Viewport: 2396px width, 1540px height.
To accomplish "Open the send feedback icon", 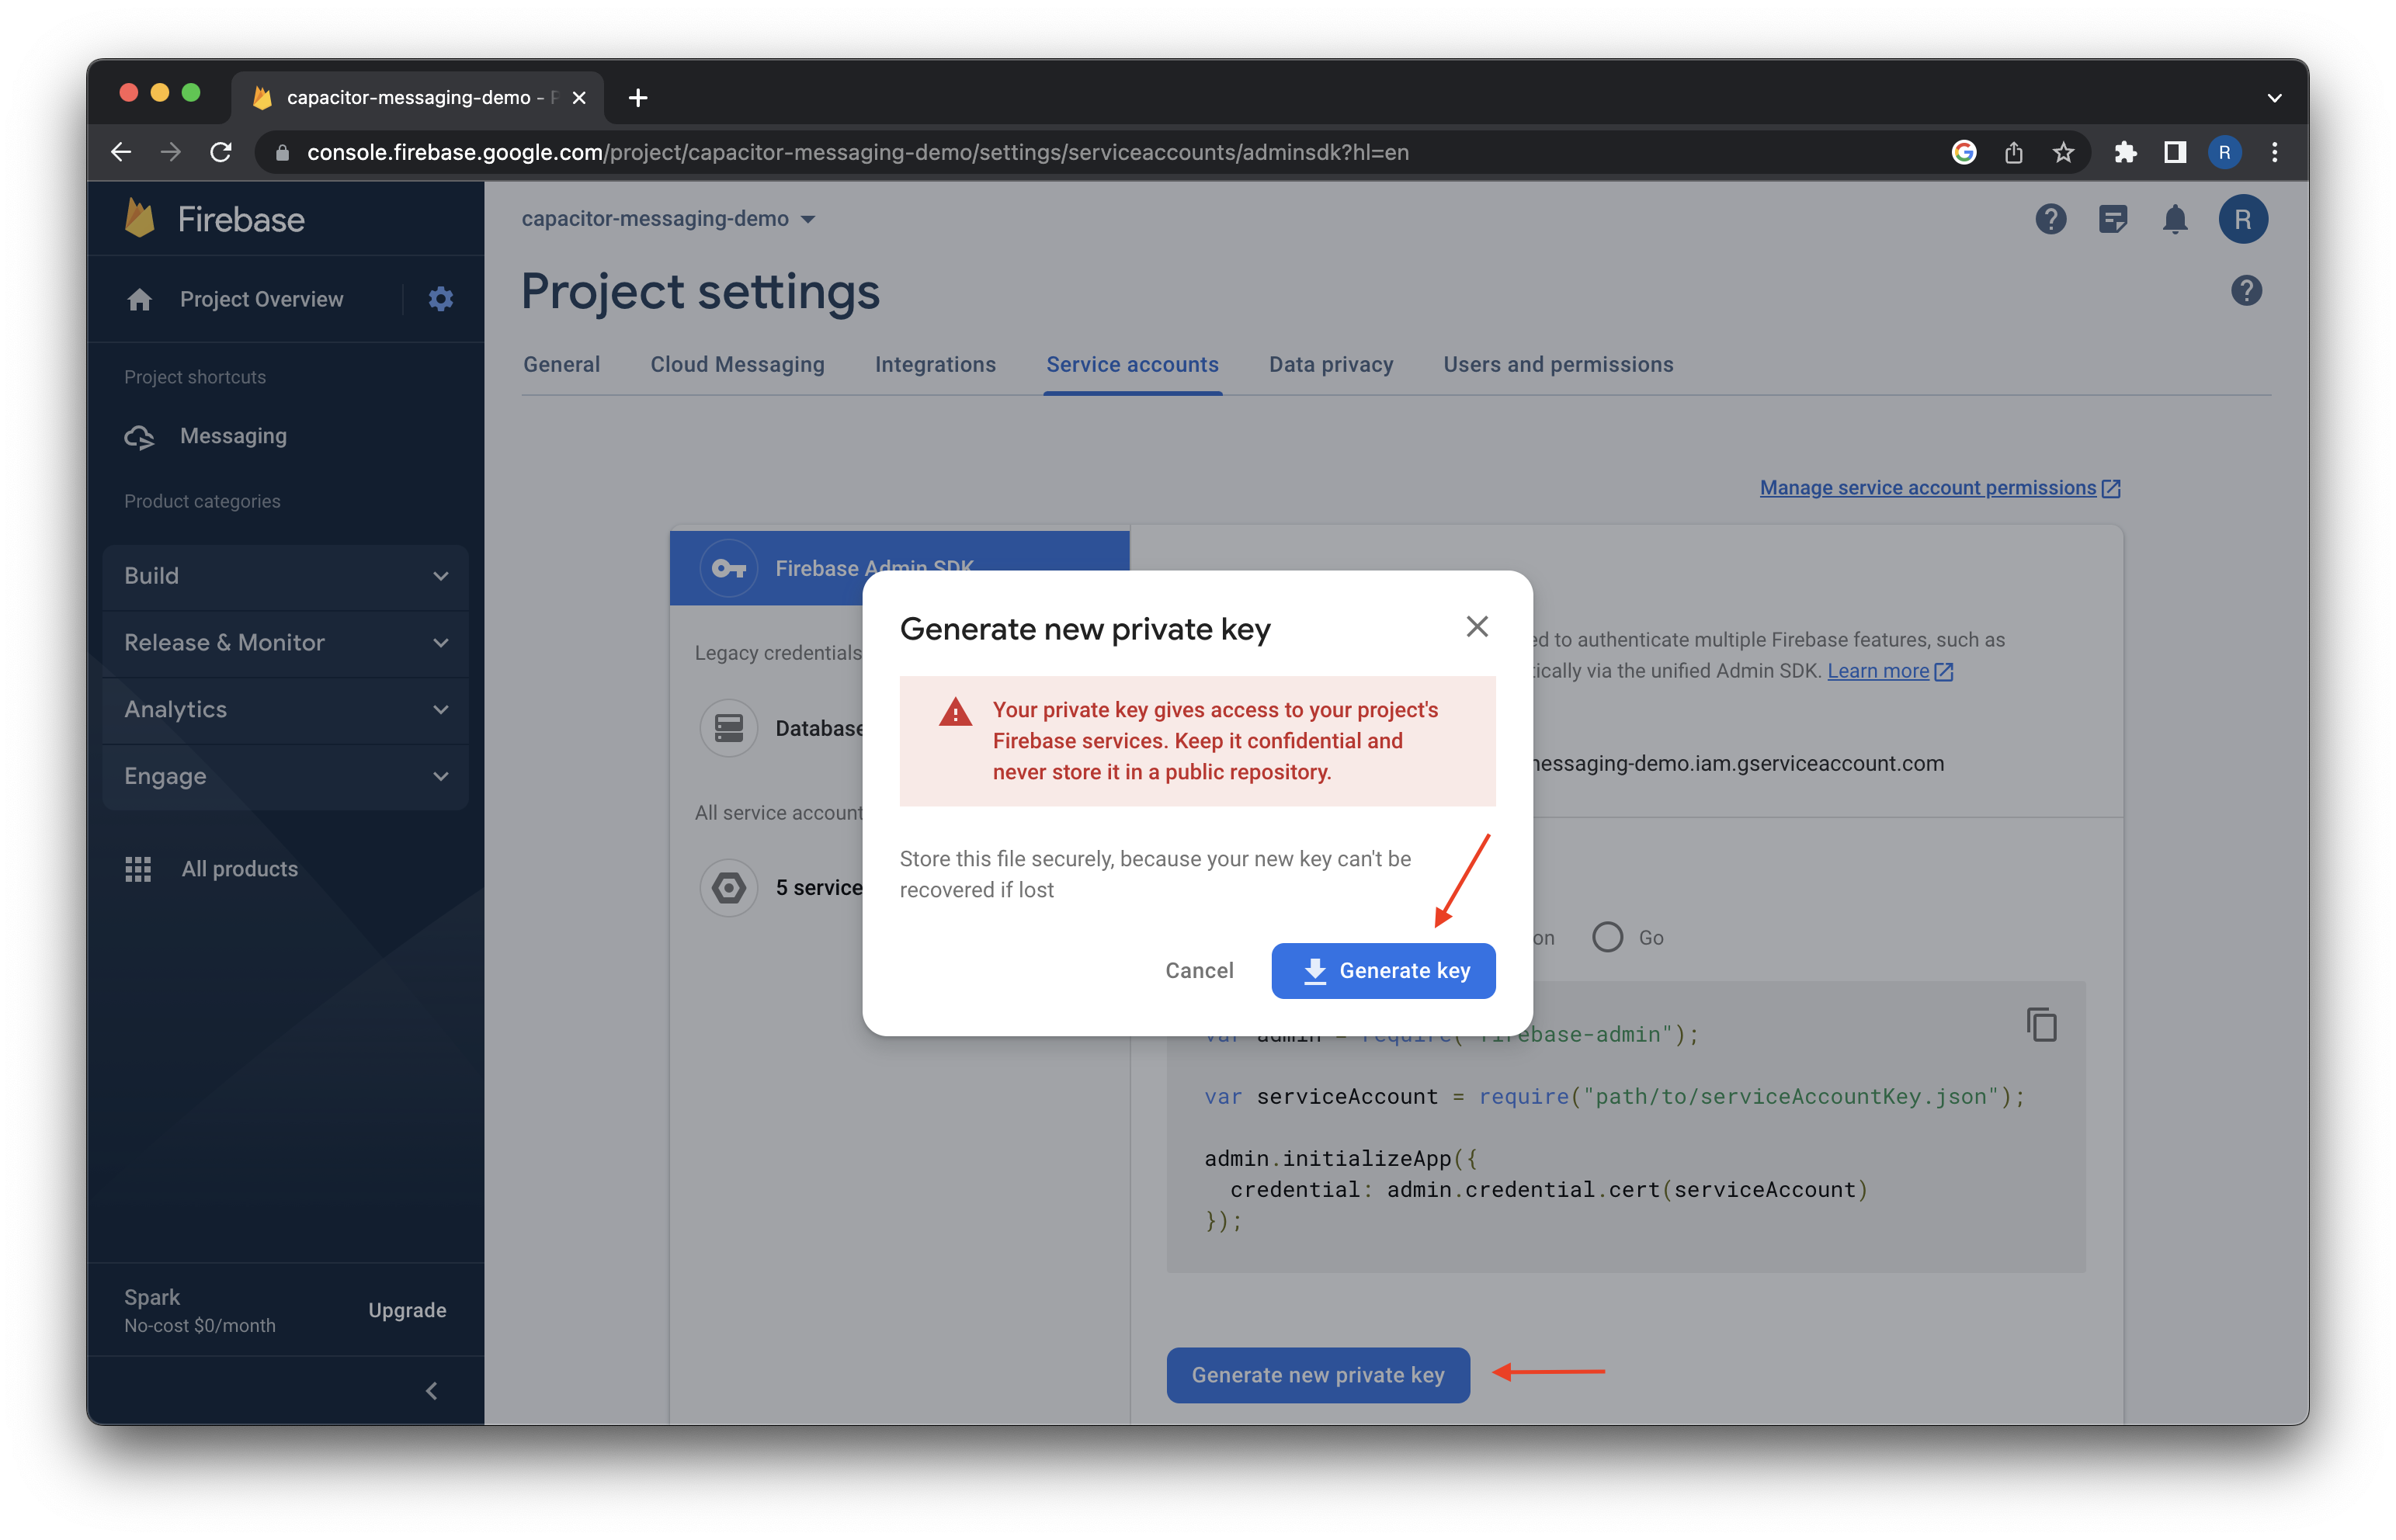I will 2114,220.
